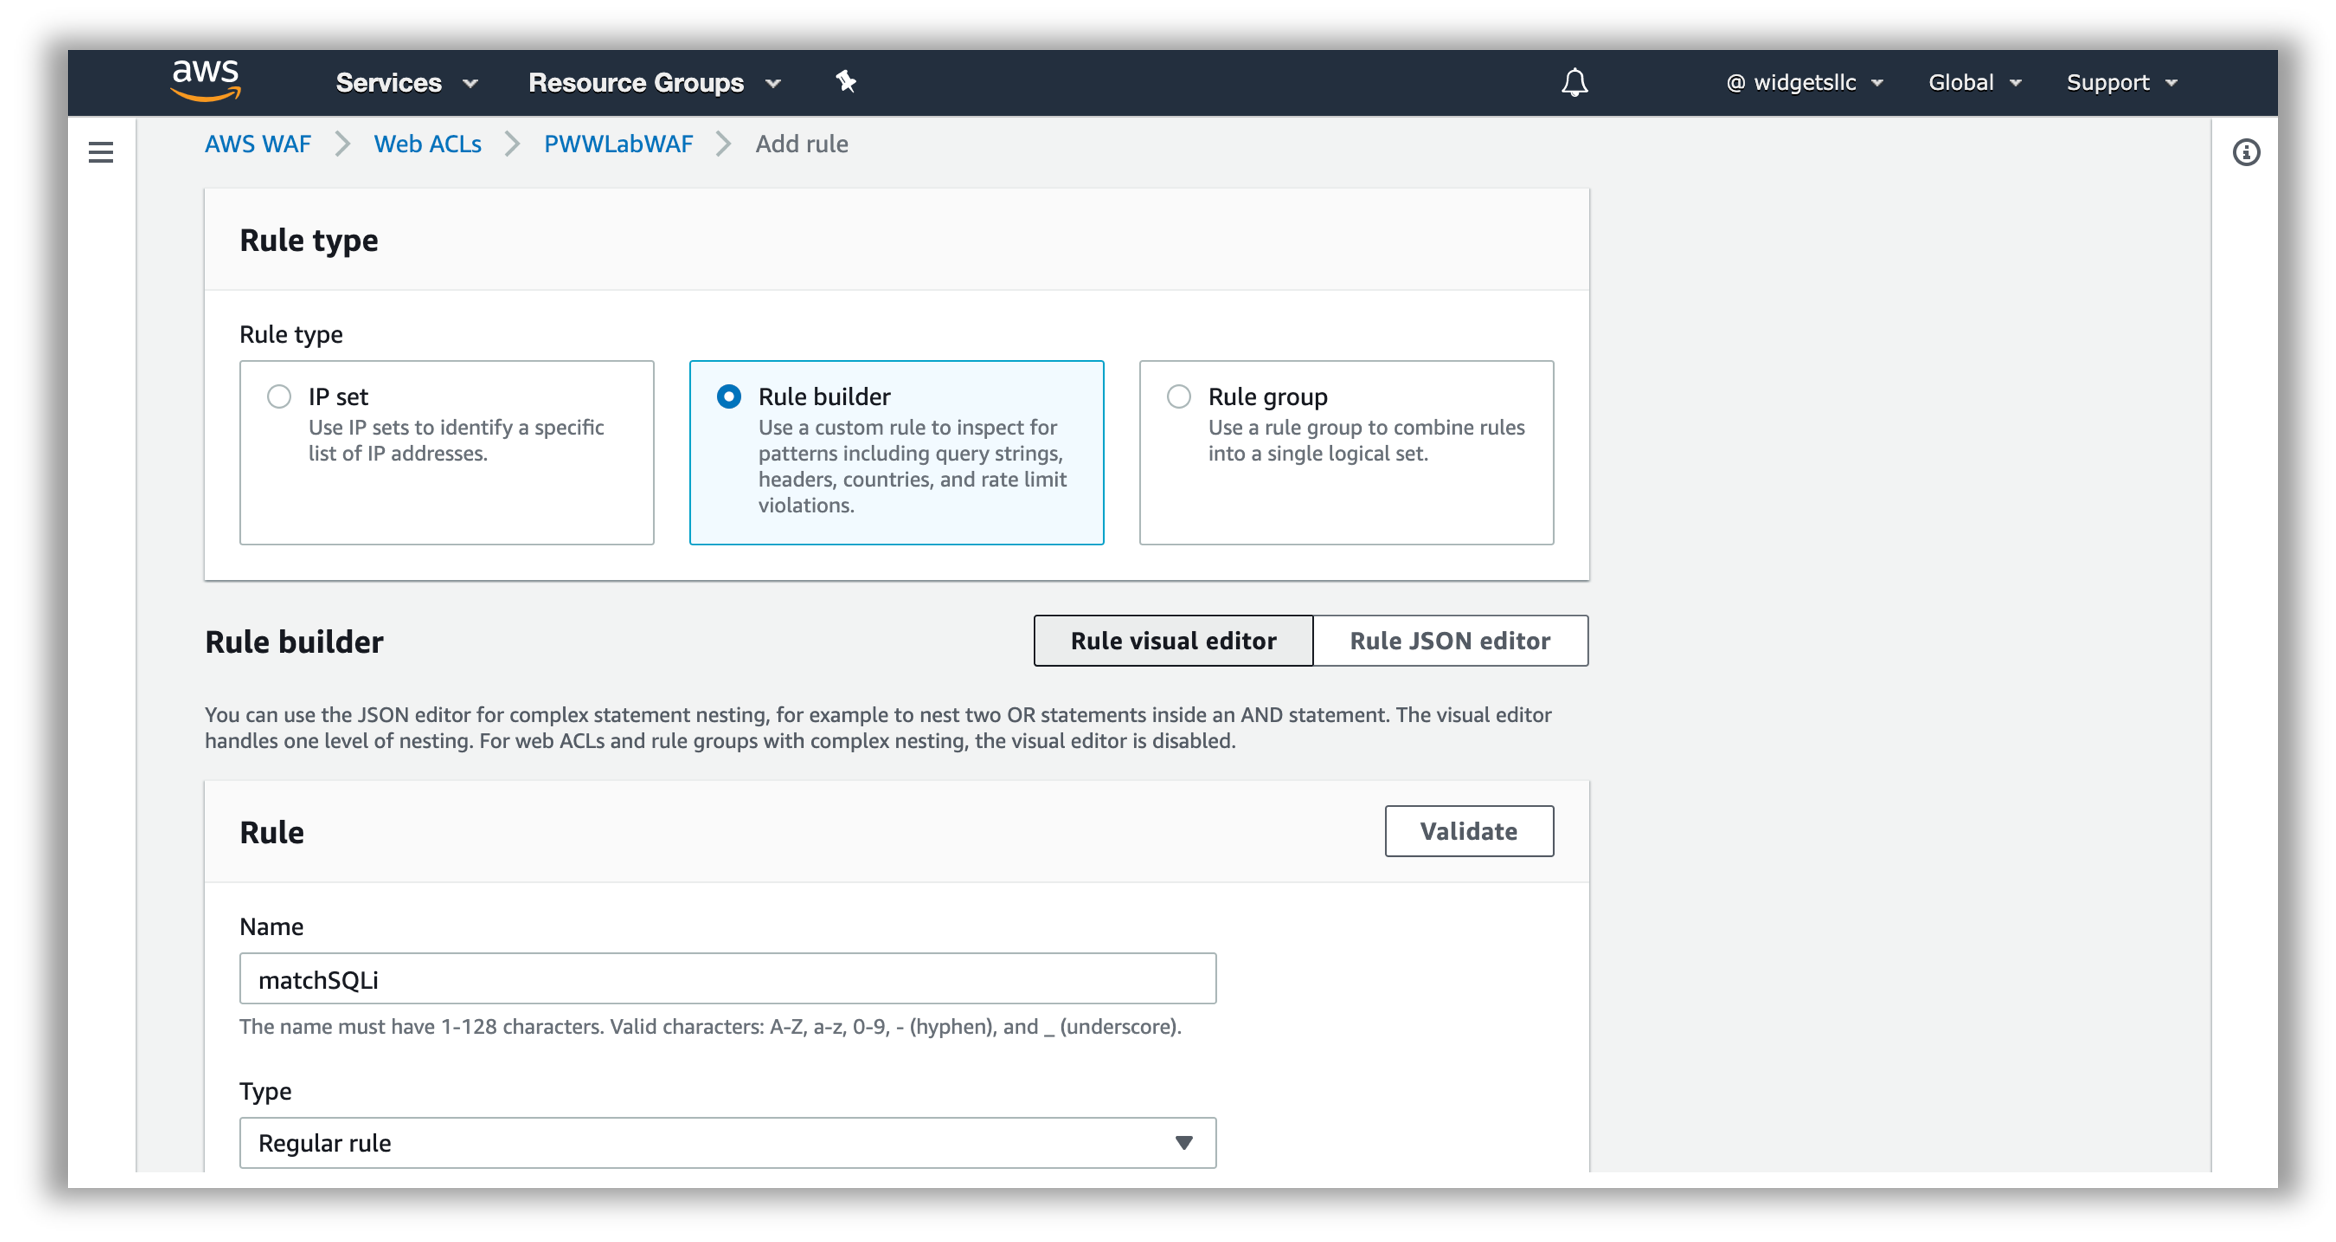2336x1242 pixels.
Task: Open the info panel icon
Action: point(2246,152)
